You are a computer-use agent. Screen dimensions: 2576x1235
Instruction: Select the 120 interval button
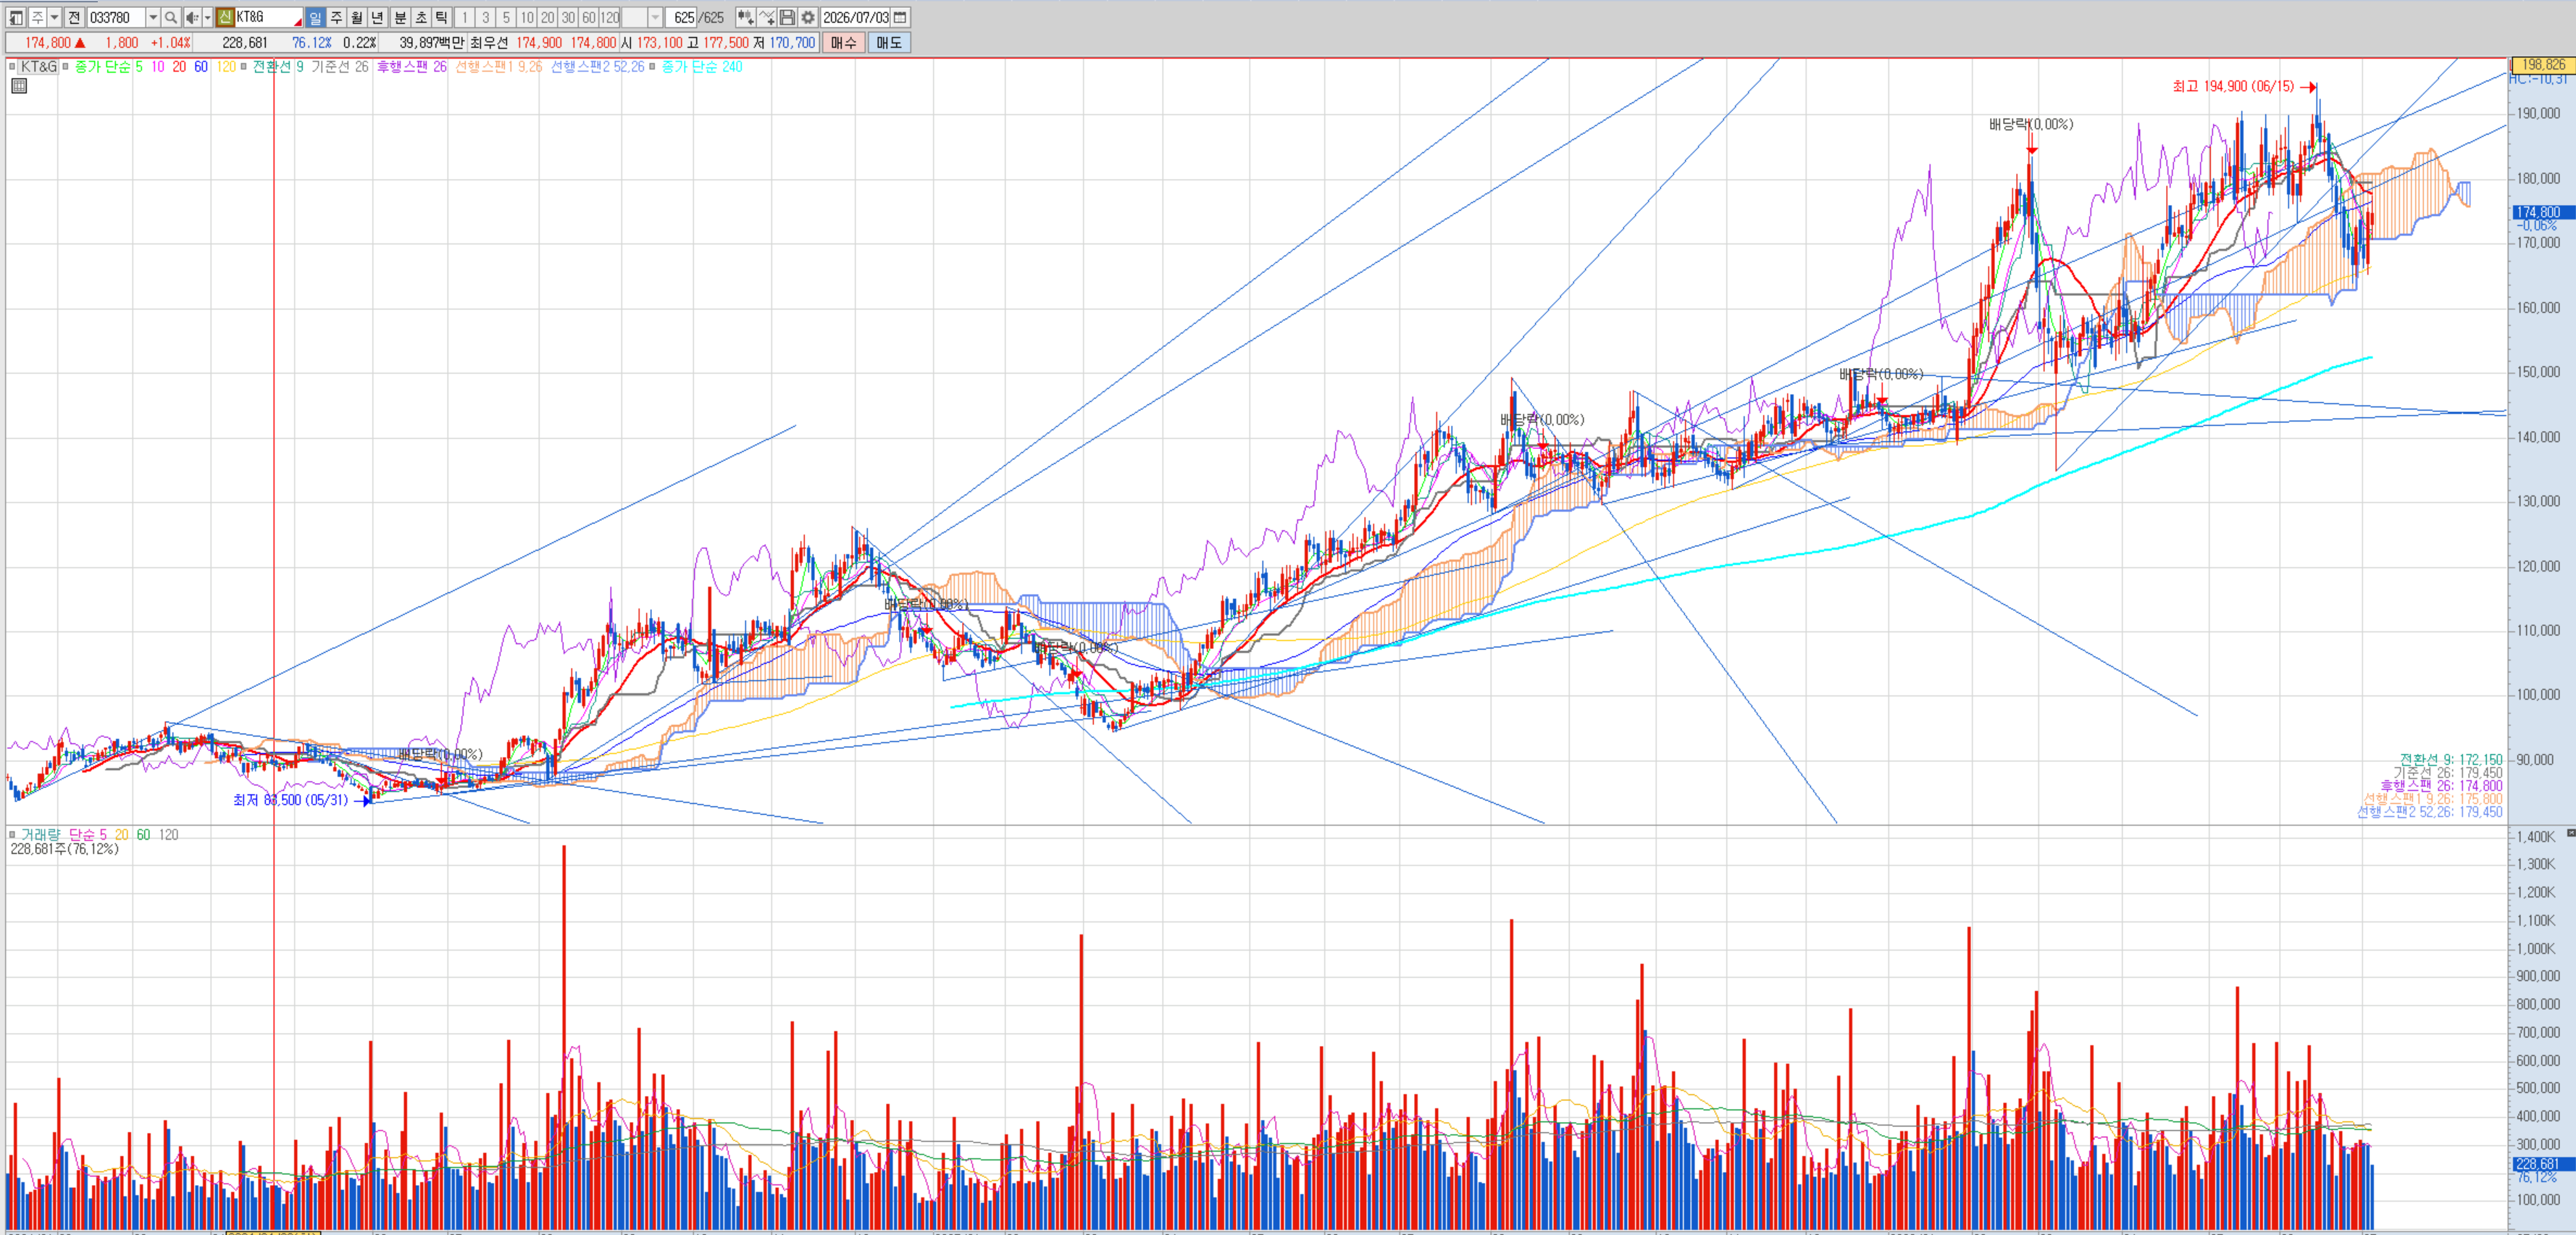coord(610,17)
